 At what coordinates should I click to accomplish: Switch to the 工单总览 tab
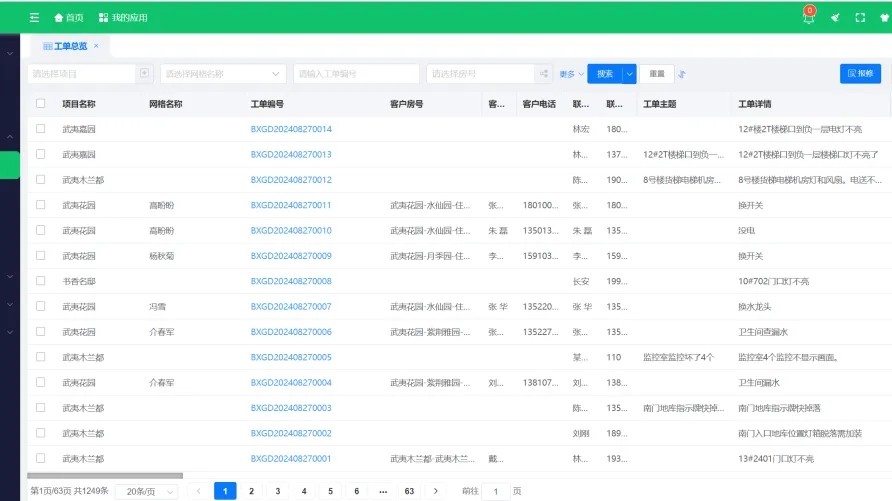tap(70, 46)
